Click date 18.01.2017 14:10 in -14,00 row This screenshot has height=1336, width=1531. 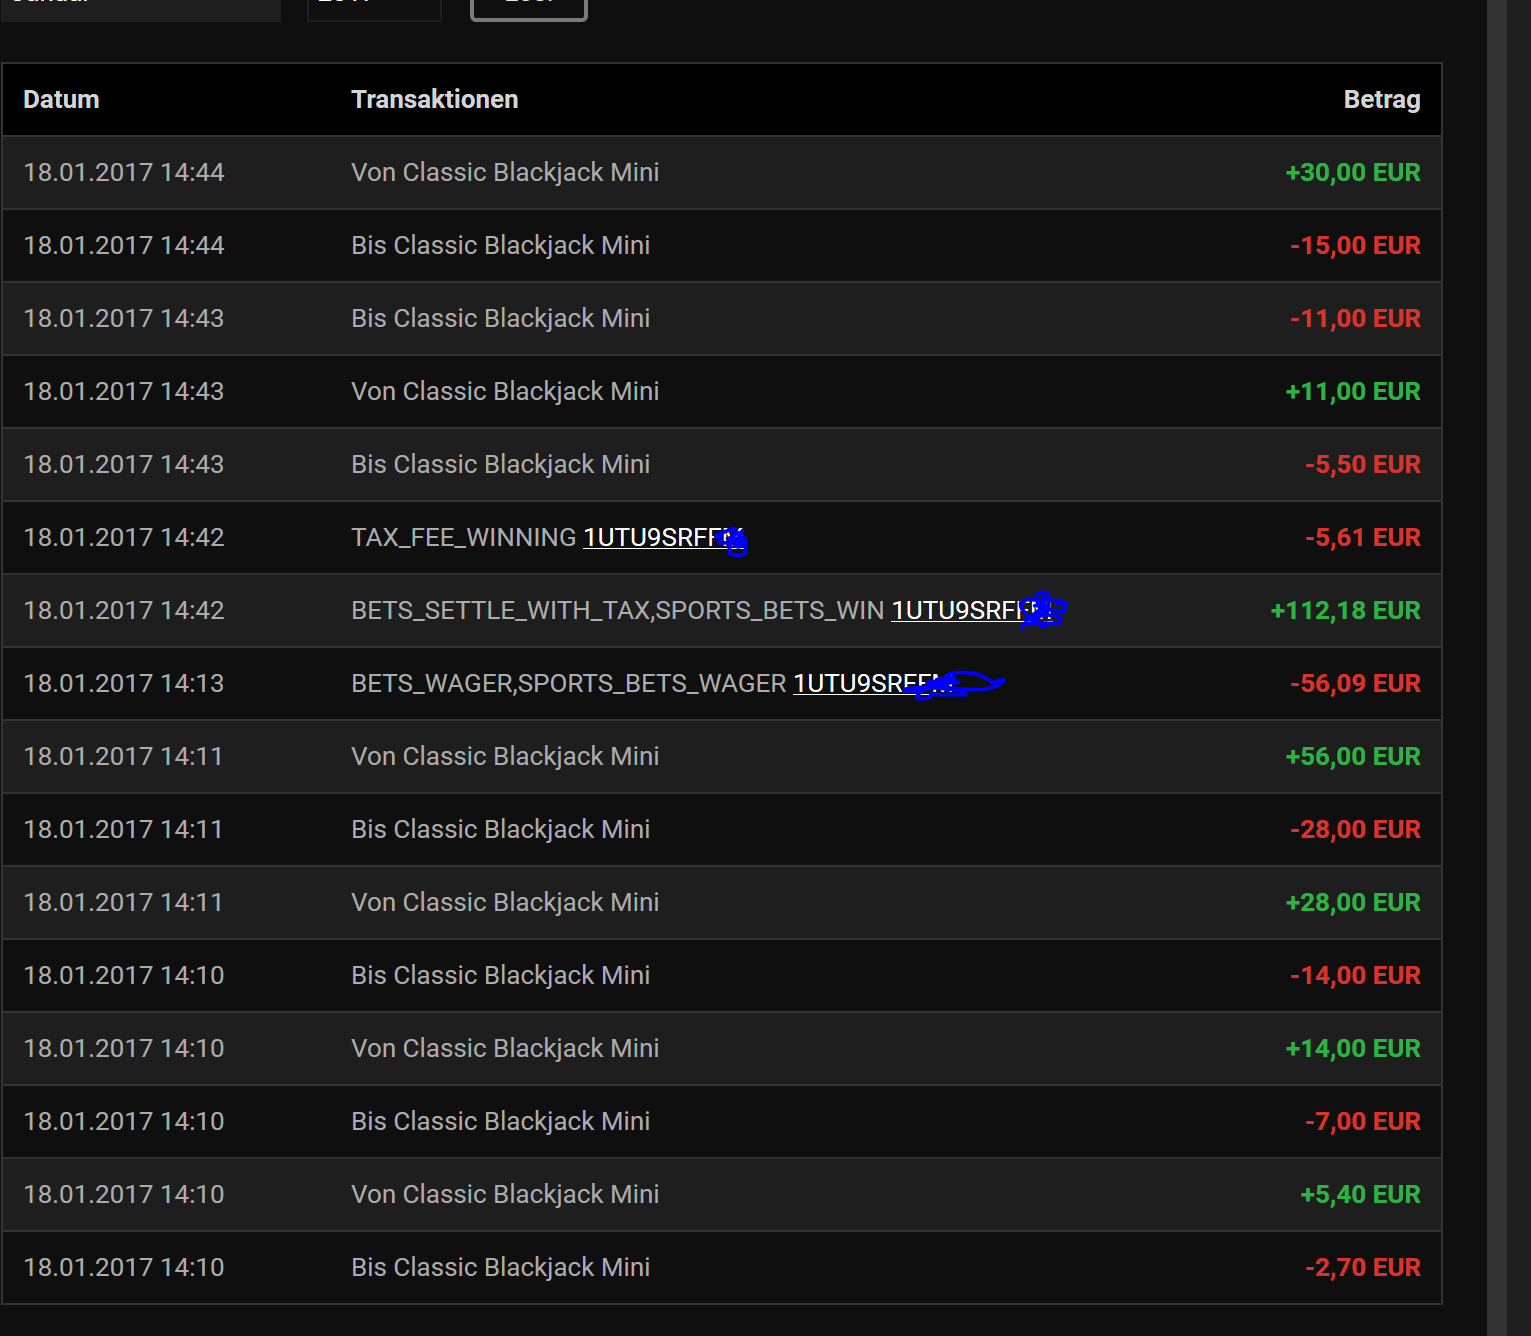124,975
